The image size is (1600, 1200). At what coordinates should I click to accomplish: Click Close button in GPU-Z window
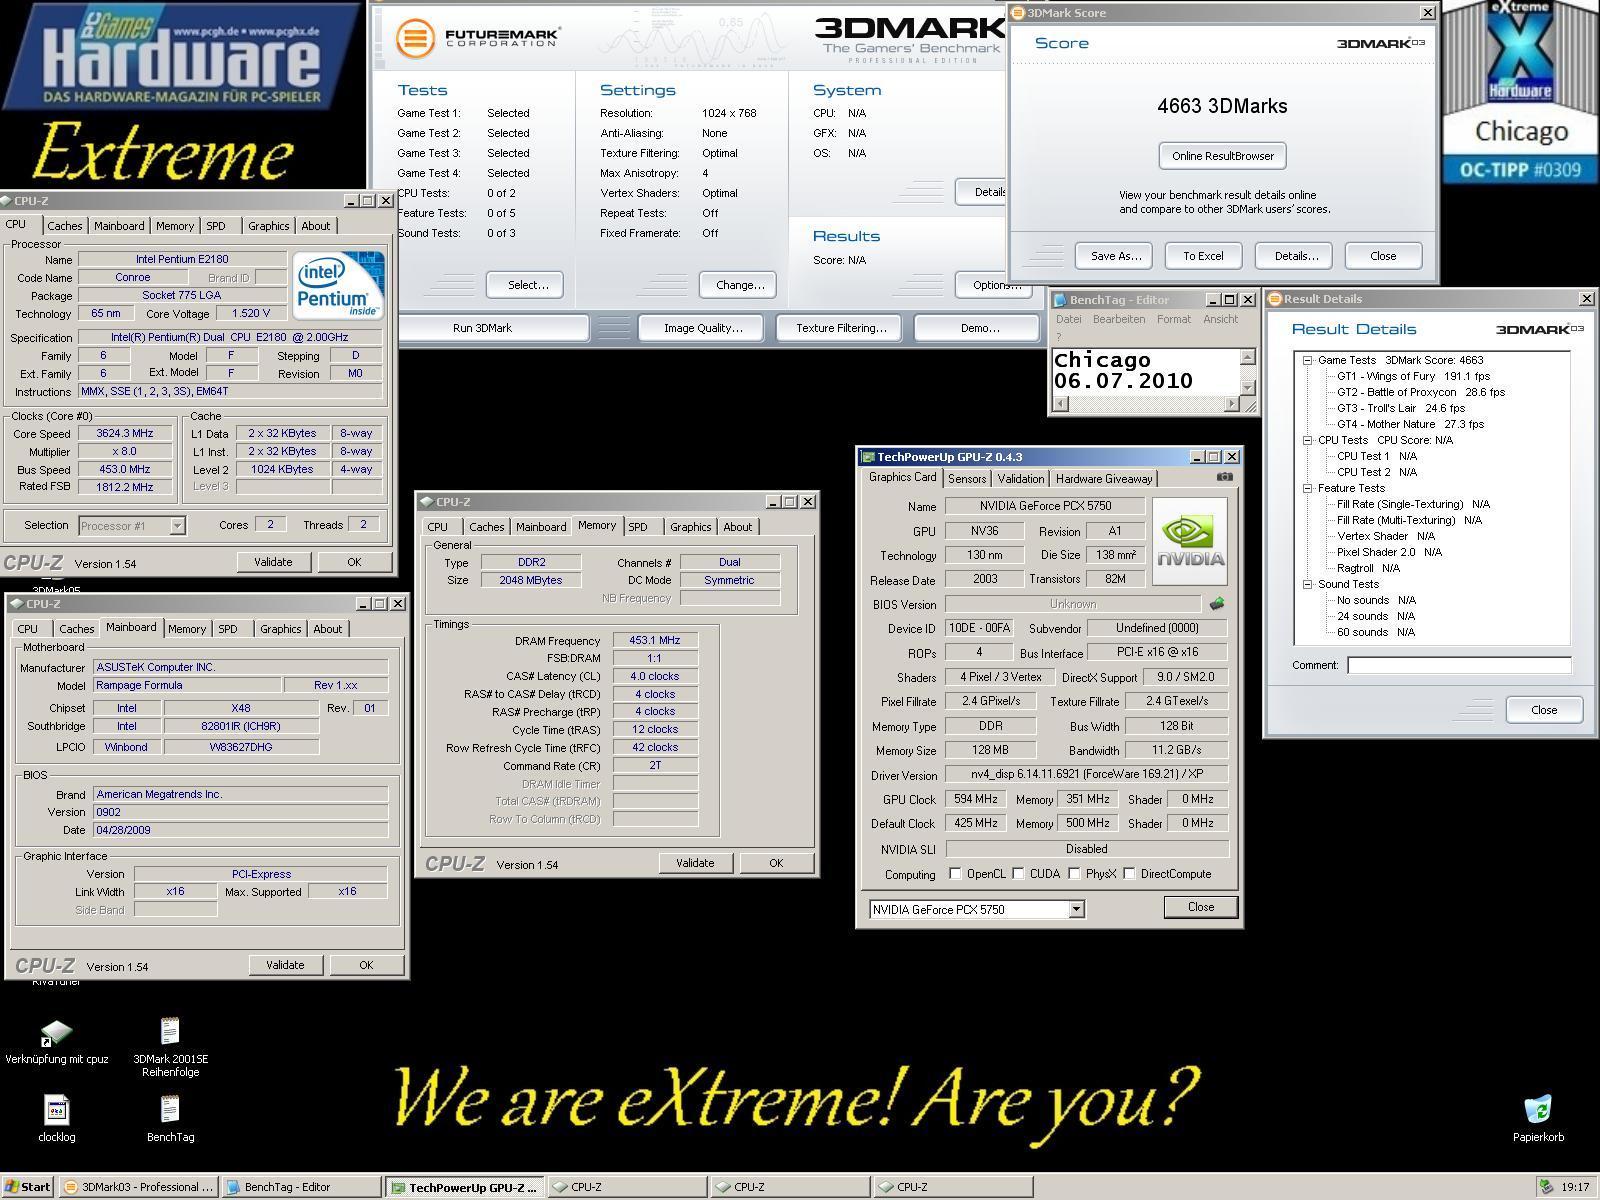[1201, 907]
